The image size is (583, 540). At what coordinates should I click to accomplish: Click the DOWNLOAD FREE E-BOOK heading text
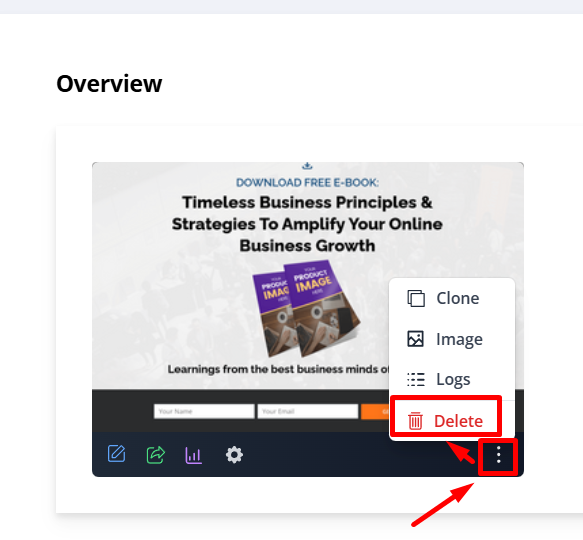(307, 183)
